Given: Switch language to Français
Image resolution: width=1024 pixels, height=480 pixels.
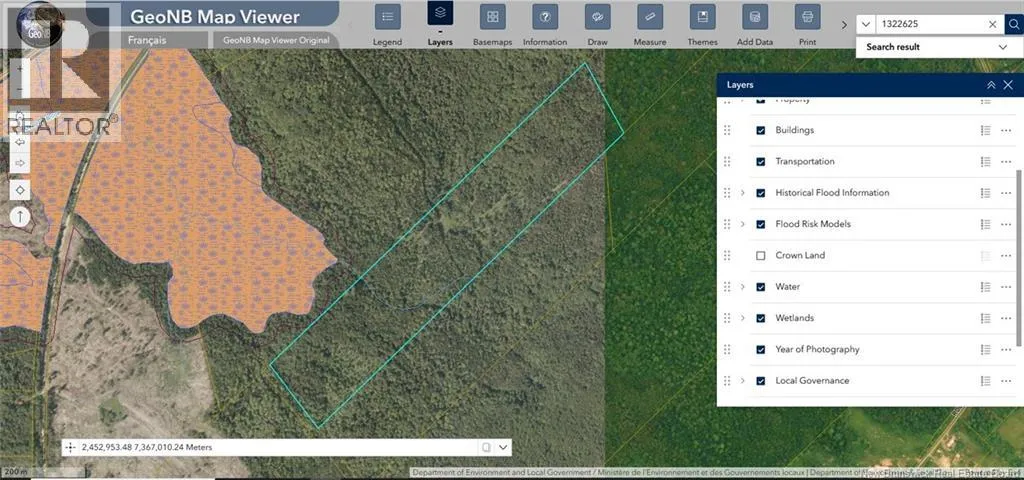Looking at the screenshot, I should point(147,40).
